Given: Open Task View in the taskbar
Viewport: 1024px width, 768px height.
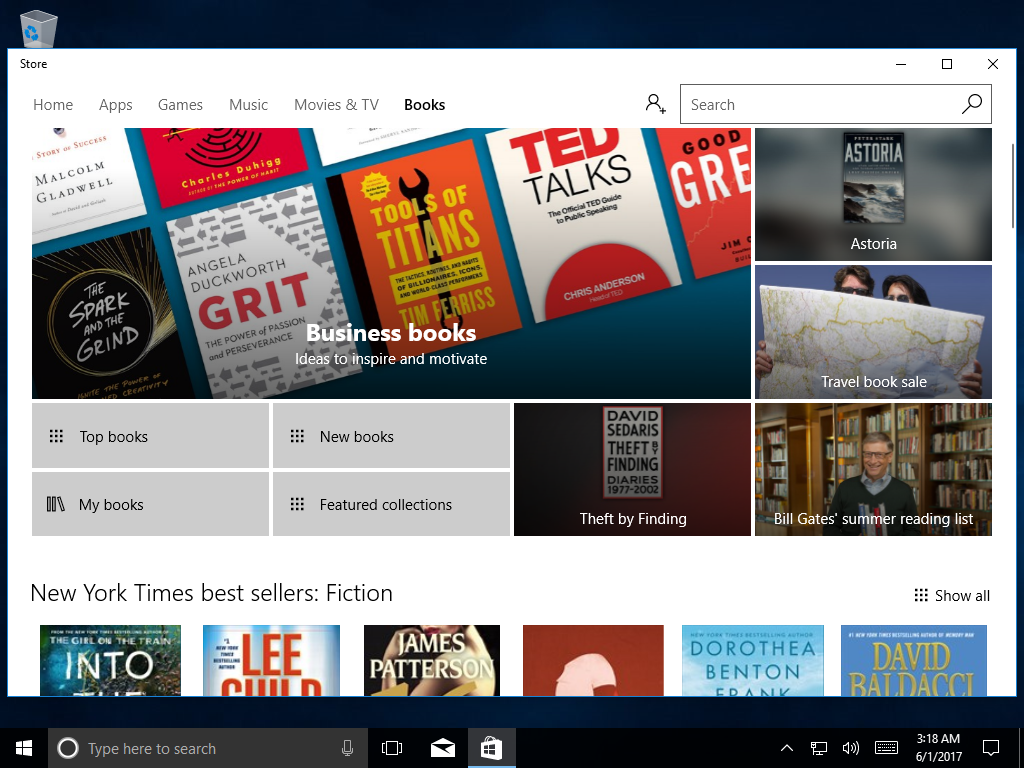Looking at the screenshot, I should tap(392, 748).
